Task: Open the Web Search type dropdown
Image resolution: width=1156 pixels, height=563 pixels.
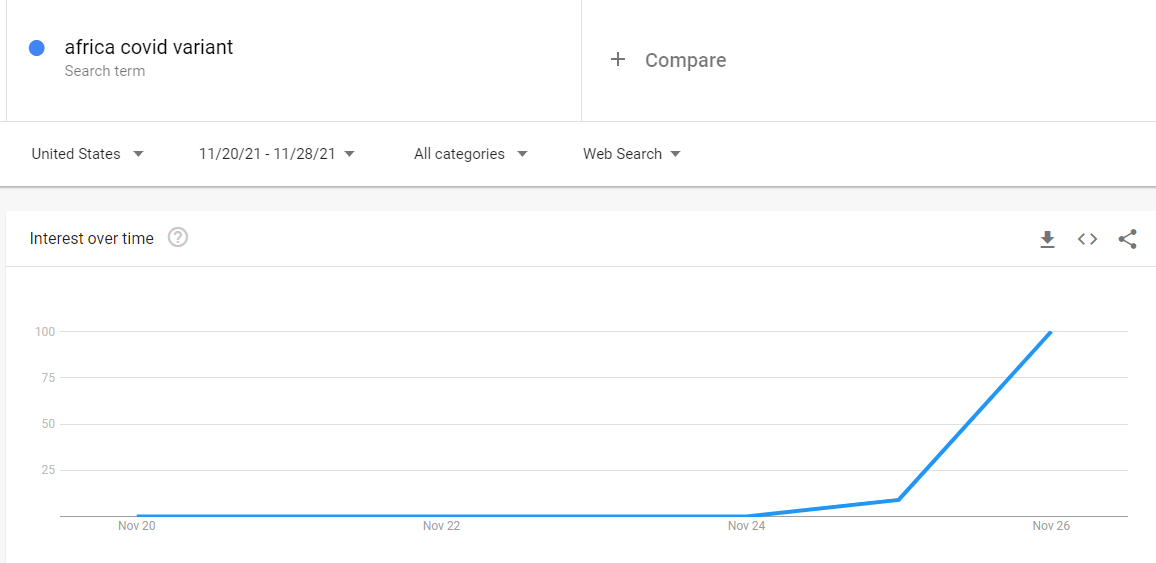Action: click(632, 154)
